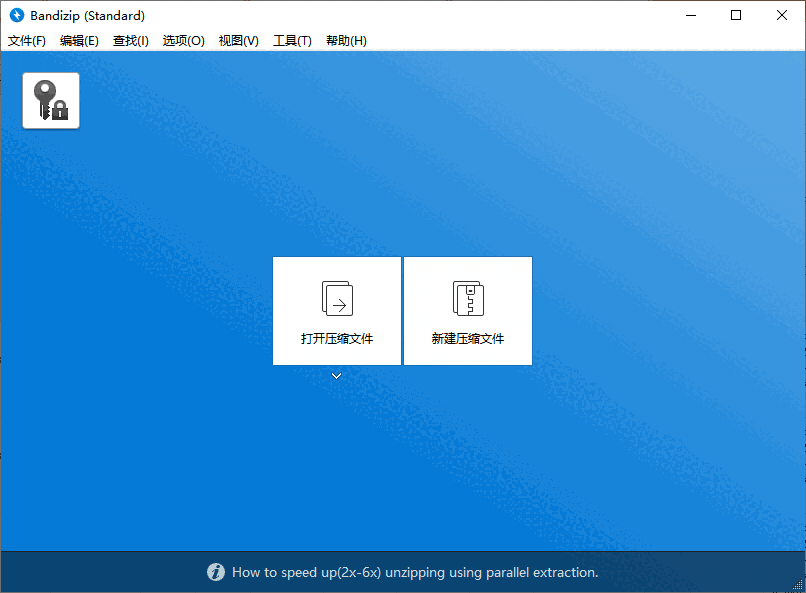
Task: Open the 查找 menu
Action: (x=130, y=40)
